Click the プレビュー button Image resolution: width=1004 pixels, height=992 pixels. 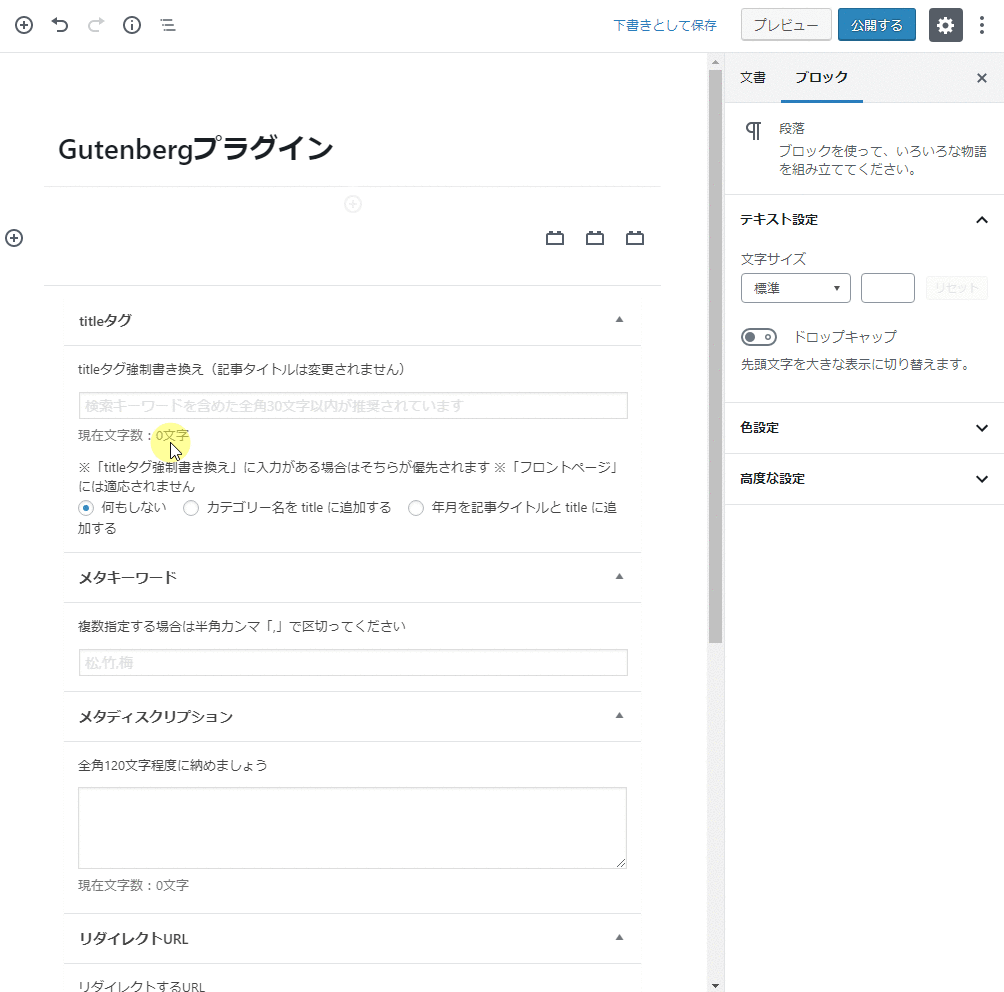[x=786, y=25]
